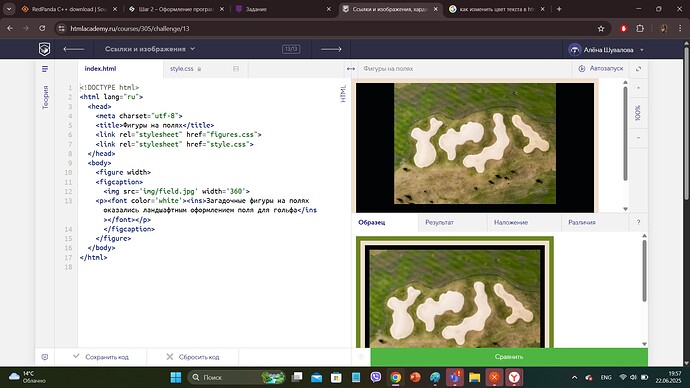Click Сбросить код to reset code
This screenshot has width=690, height=388.
192,357
